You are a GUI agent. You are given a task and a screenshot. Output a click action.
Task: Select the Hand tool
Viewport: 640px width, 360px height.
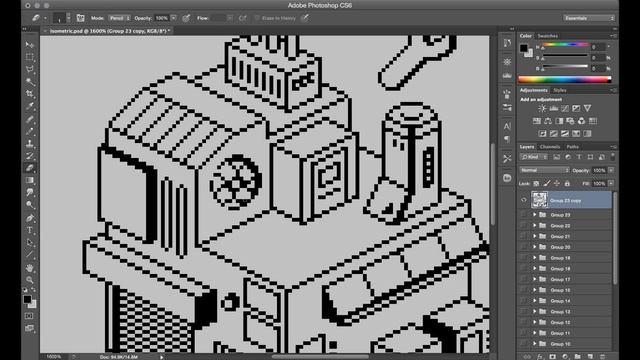[x=29, y=268]
